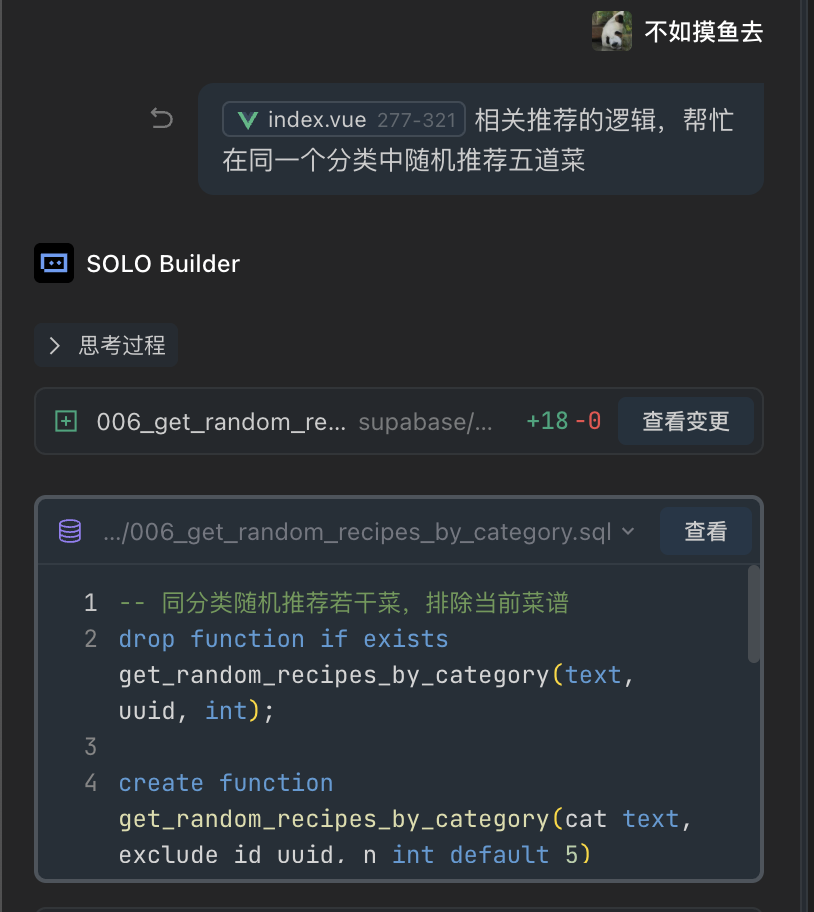The image size is (814, 912).
Task: Click the revert arrow beside the message
Action: coord(161,119)
